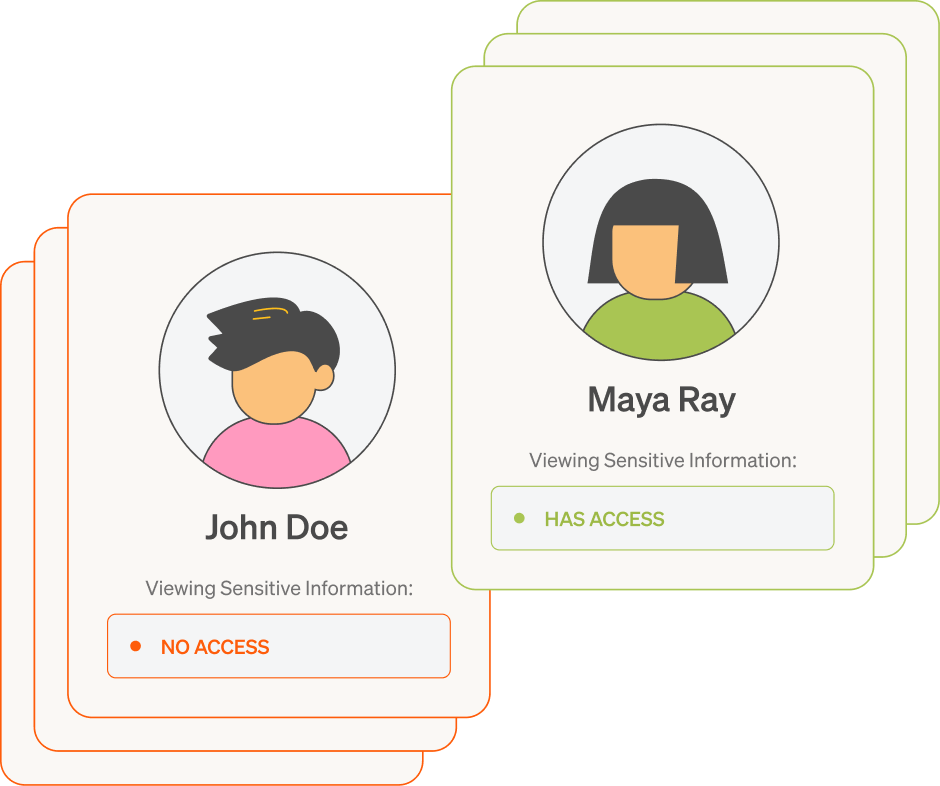Click the orange NO ACCESS status dot

[x=135, y=646]
